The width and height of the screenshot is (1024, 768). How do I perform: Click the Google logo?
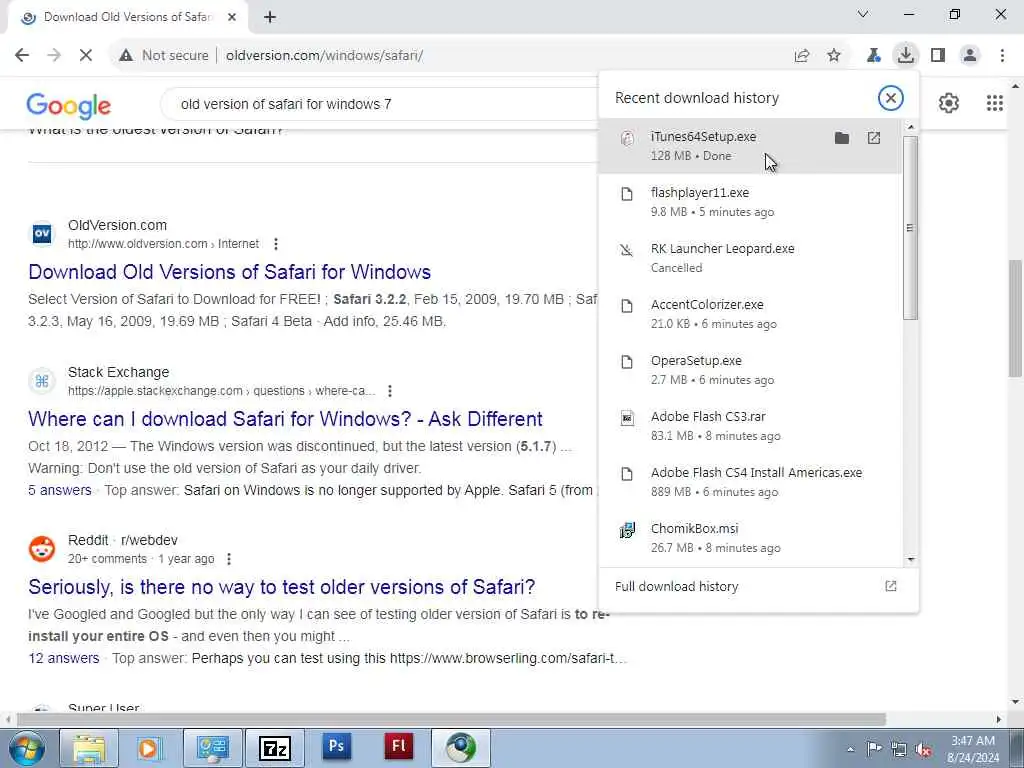pos(69,106)
